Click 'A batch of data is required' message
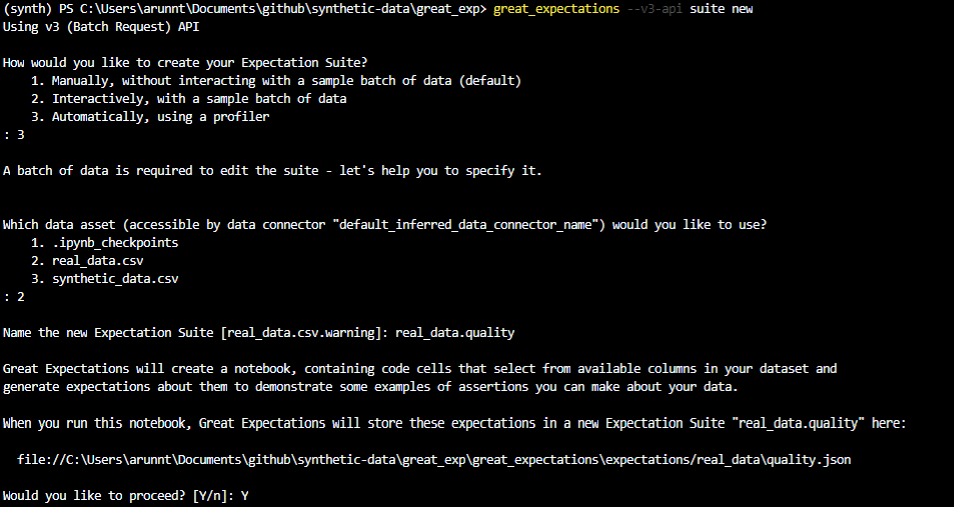The width and height of the screenshot is (954, 507). point(272,171)
